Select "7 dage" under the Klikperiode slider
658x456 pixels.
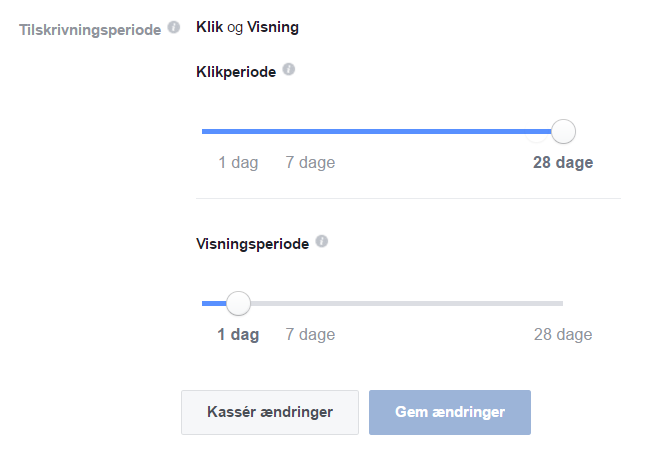(x=310, y=163)
